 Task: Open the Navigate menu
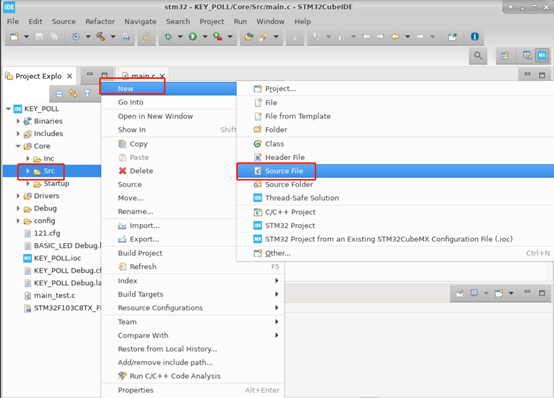140,22
